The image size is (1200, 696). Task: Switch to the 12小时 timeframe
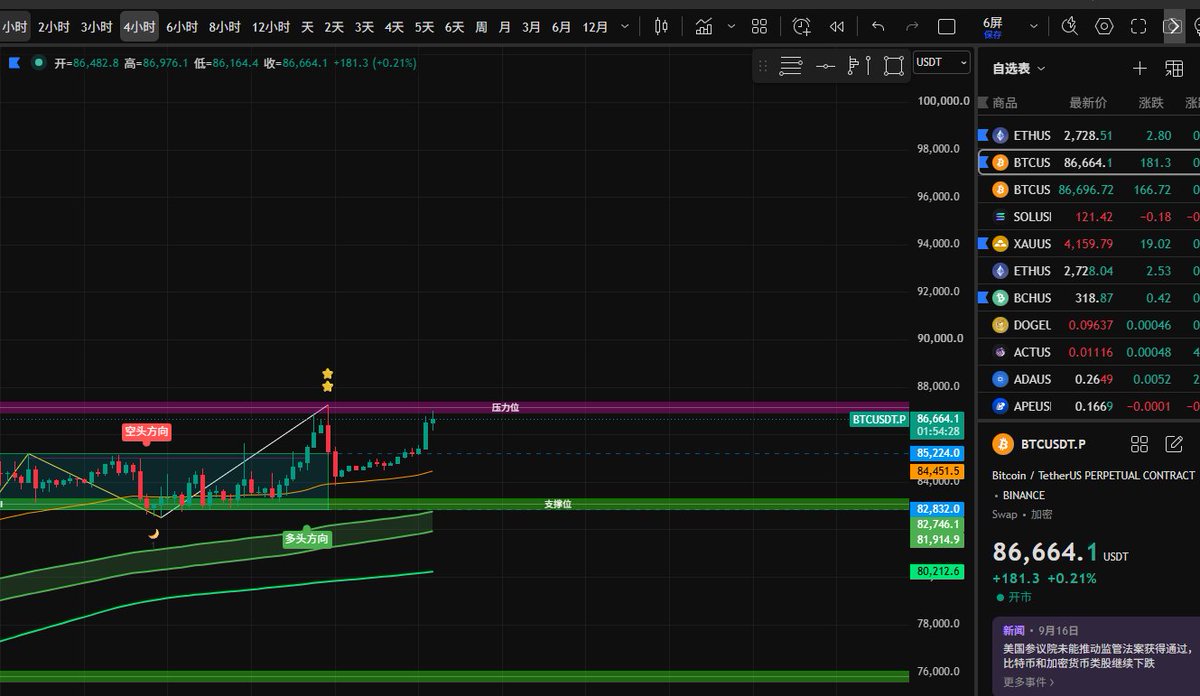coord(271,27)
